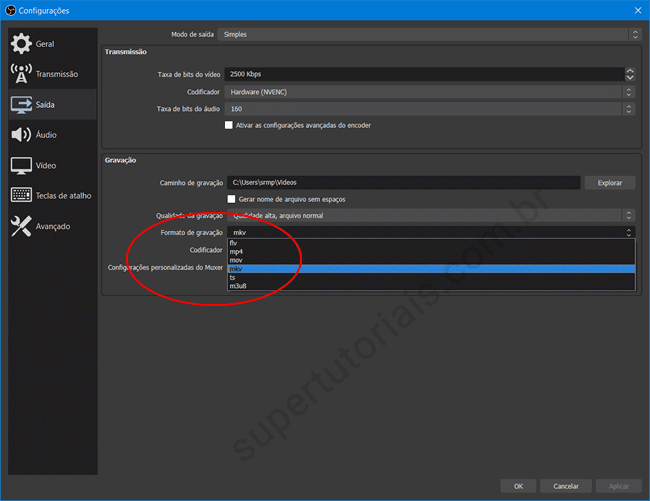
Task: Toggle Gerar nome de arquivo sem espaços
Action: (x=232, y=199)
